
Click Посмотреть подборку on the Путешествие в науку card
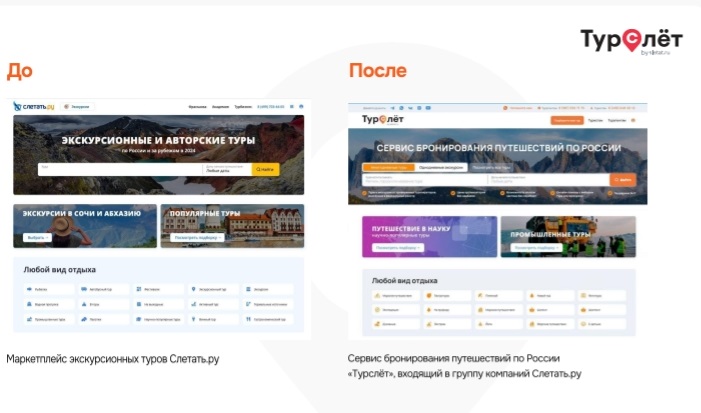398,248
